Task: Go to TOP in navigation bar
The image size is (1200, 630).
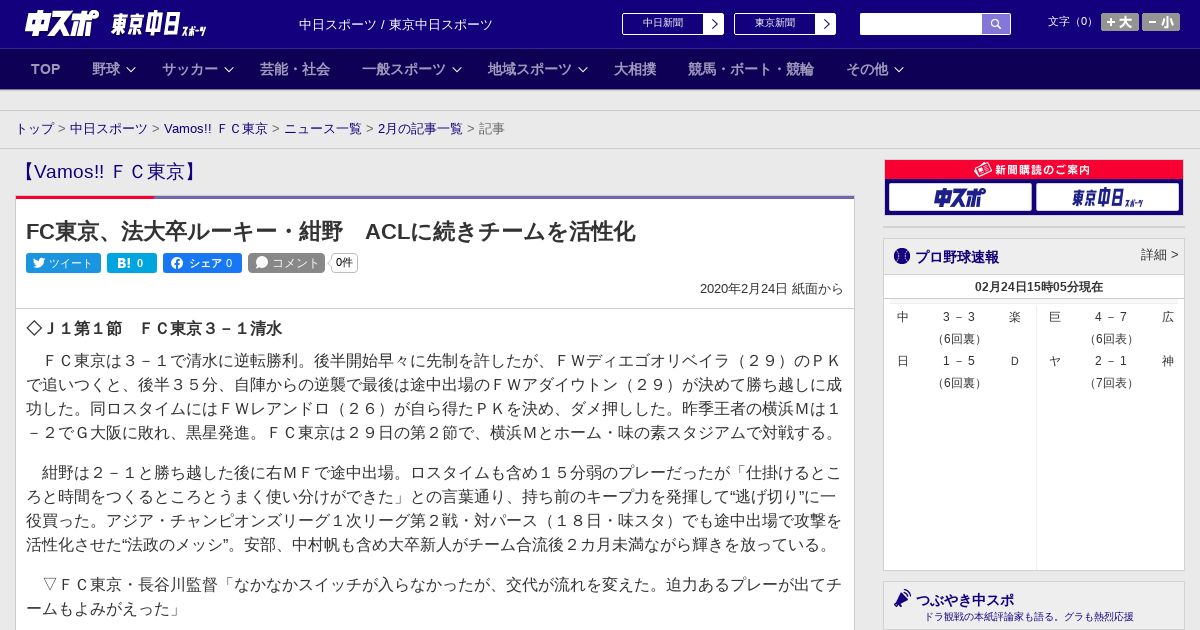Action: coord(46,69)
